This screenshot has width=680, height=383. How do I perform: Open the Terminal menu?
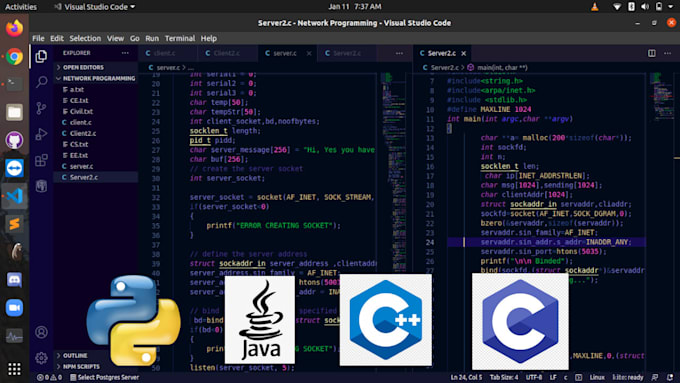pyautogui.click(x=180, y=38)
